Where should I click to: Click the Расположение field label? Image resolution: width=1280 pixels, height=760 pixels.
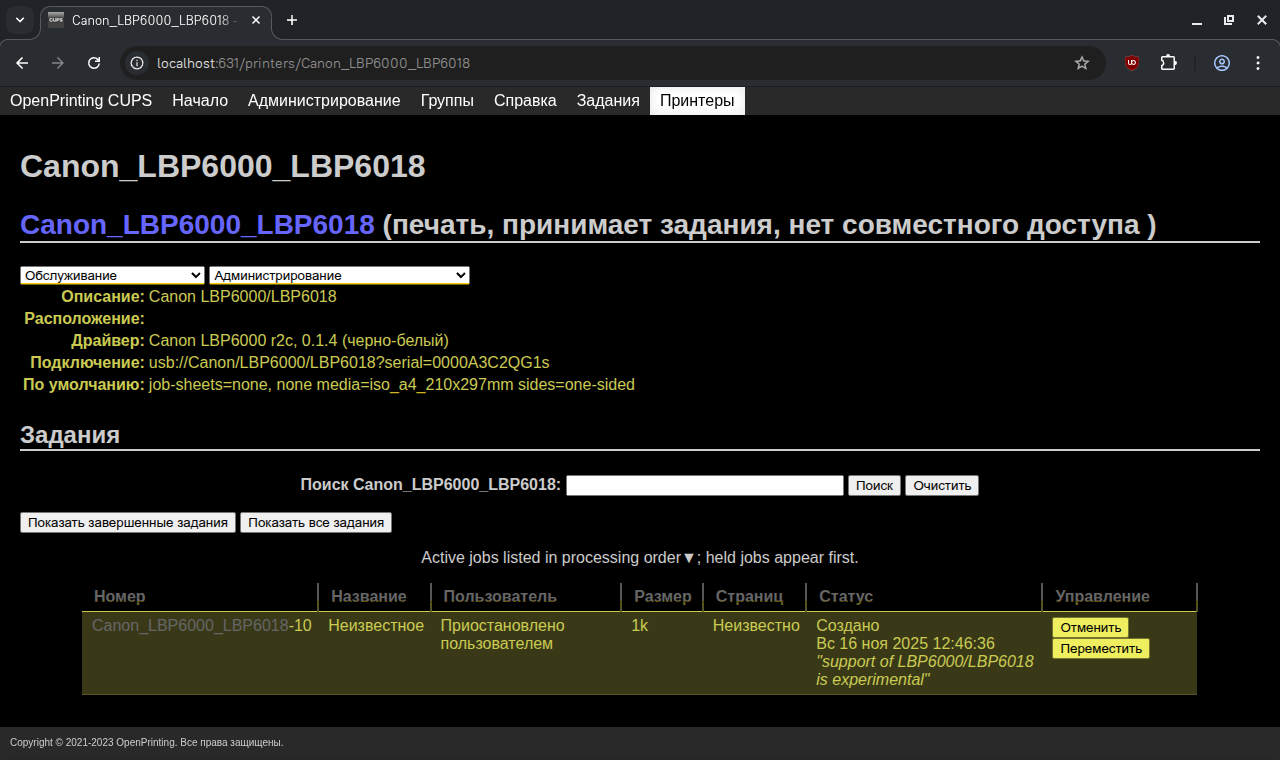[85, 319]
